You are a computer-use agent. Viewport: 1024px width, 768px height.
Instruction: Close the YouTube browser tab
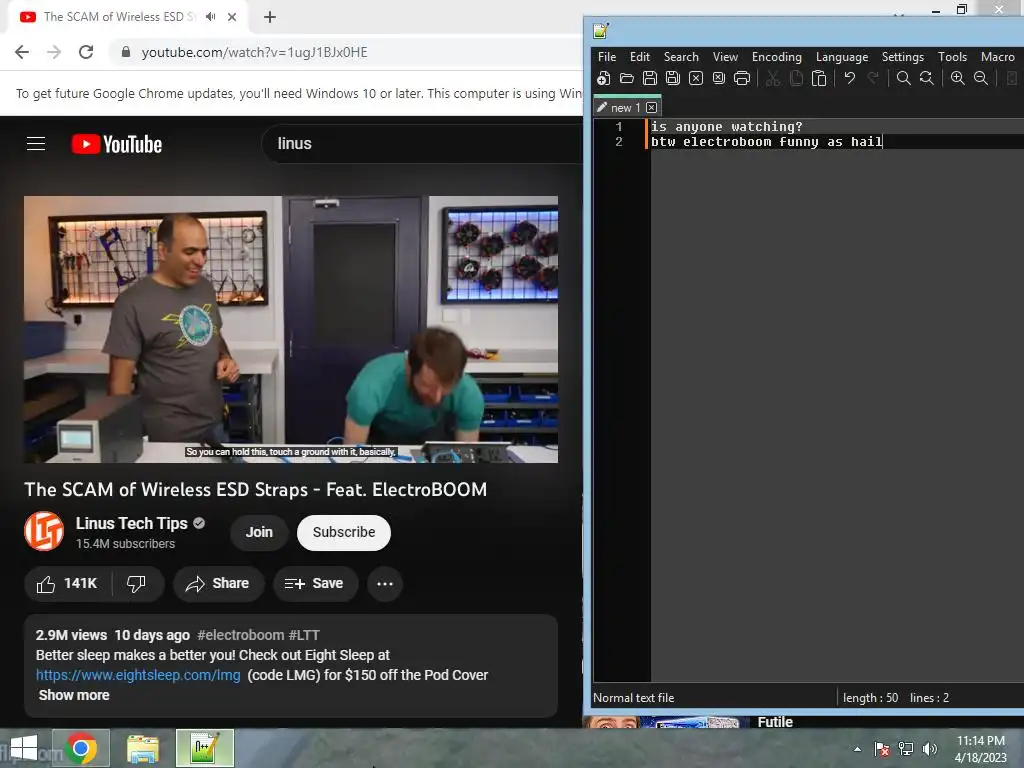click(x=232, y=17)
